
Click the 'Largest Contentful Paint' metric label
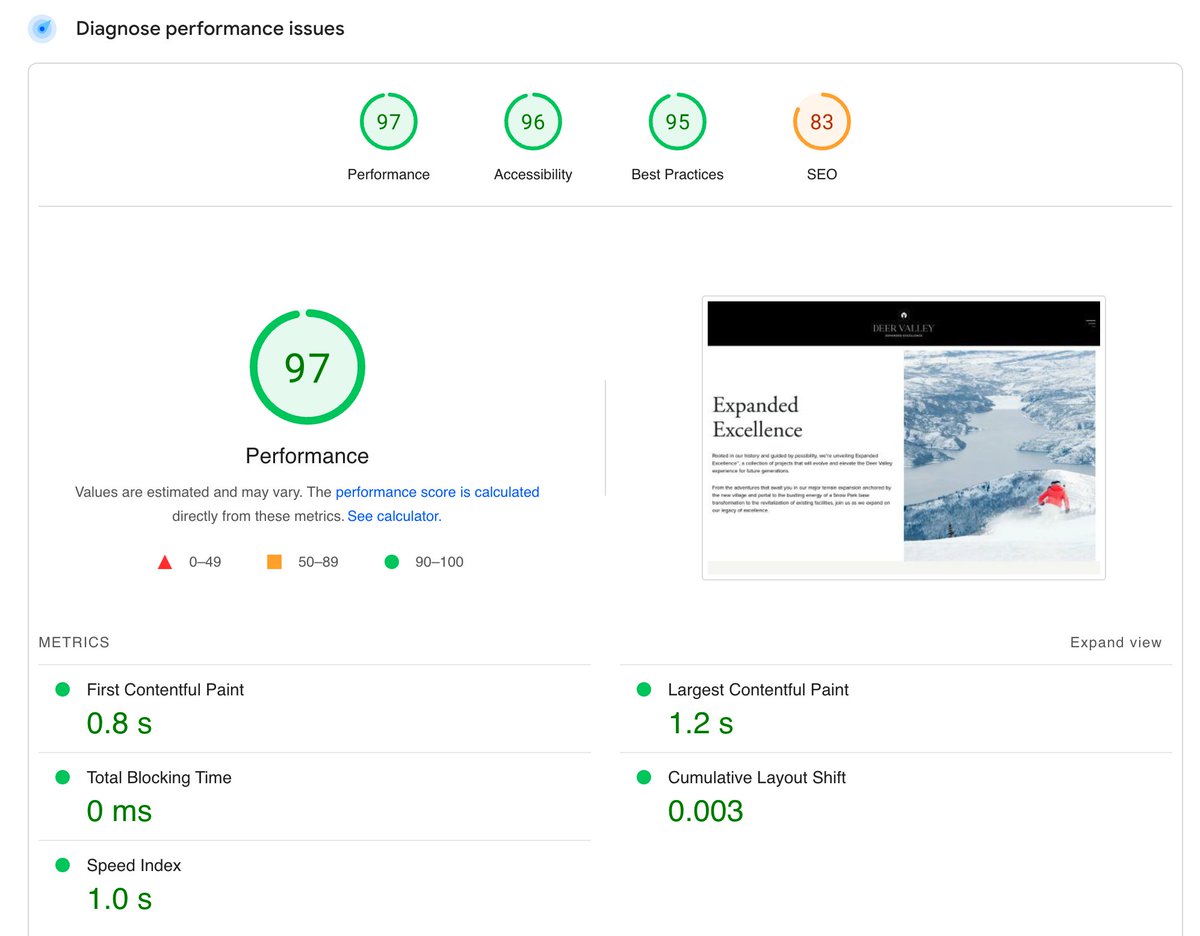758,689
